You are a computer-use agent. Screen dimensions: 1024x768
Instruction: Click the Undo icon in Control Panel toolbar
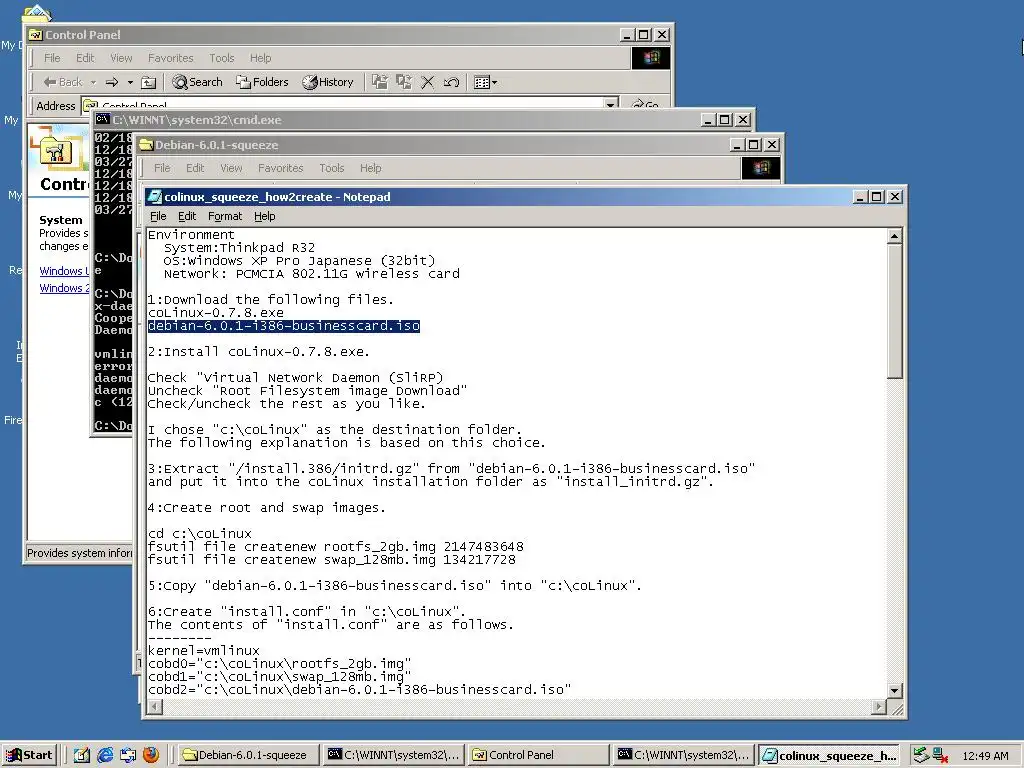[x=451, y=82]
